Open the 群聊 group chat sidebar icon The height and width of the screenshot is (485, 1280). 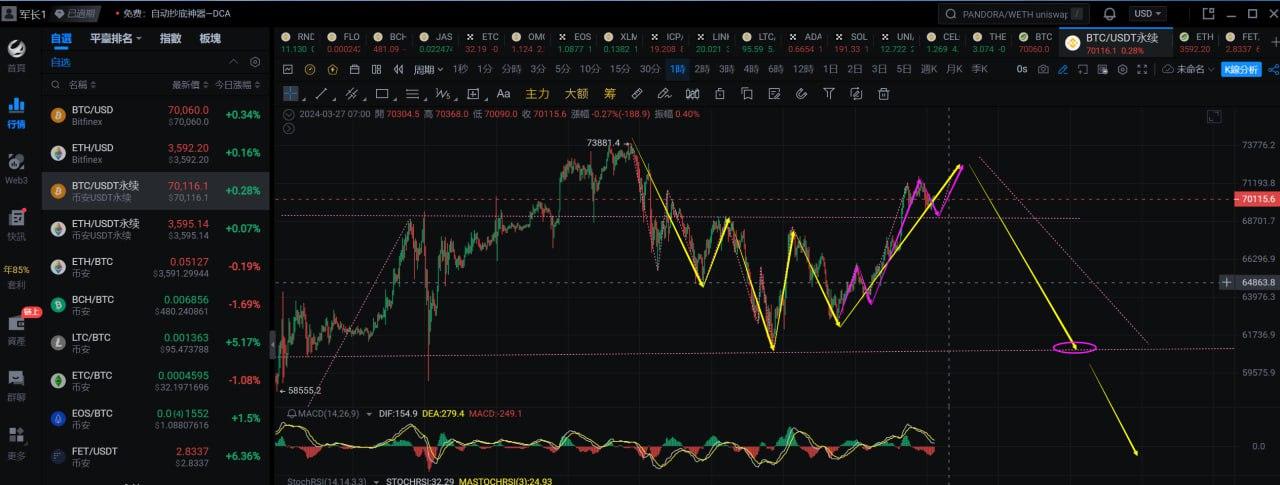(16, 384)
